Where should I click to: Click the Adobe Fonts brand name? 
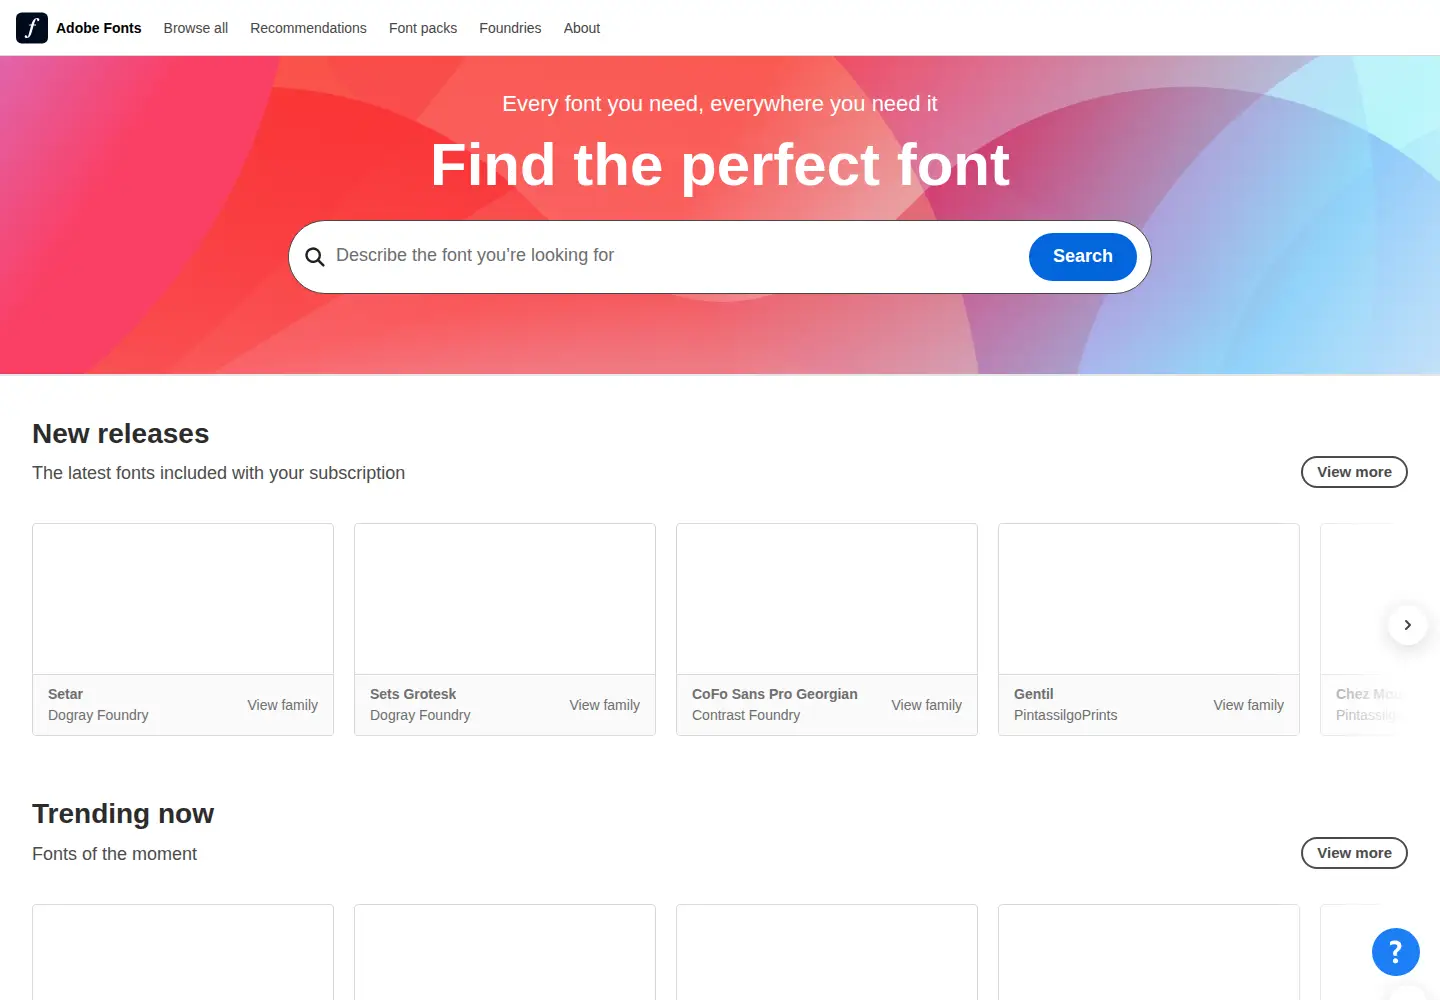point(99,28)
